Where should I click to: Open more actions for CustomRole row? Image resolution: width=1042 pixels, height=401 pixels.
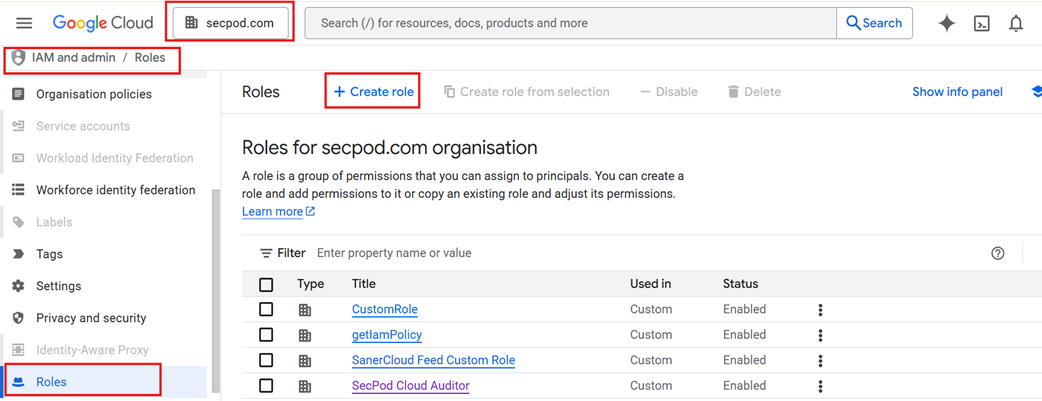pos(820,310)
